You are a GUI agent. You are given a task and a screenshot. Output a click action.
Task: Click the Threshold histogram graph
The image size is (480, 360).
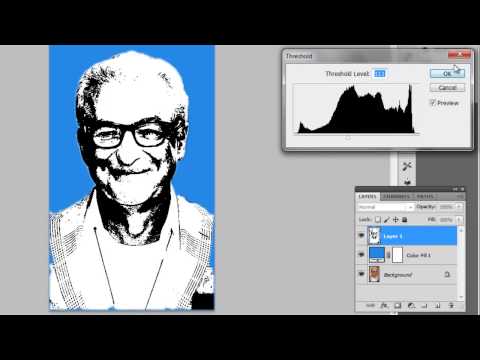point(356,109)
